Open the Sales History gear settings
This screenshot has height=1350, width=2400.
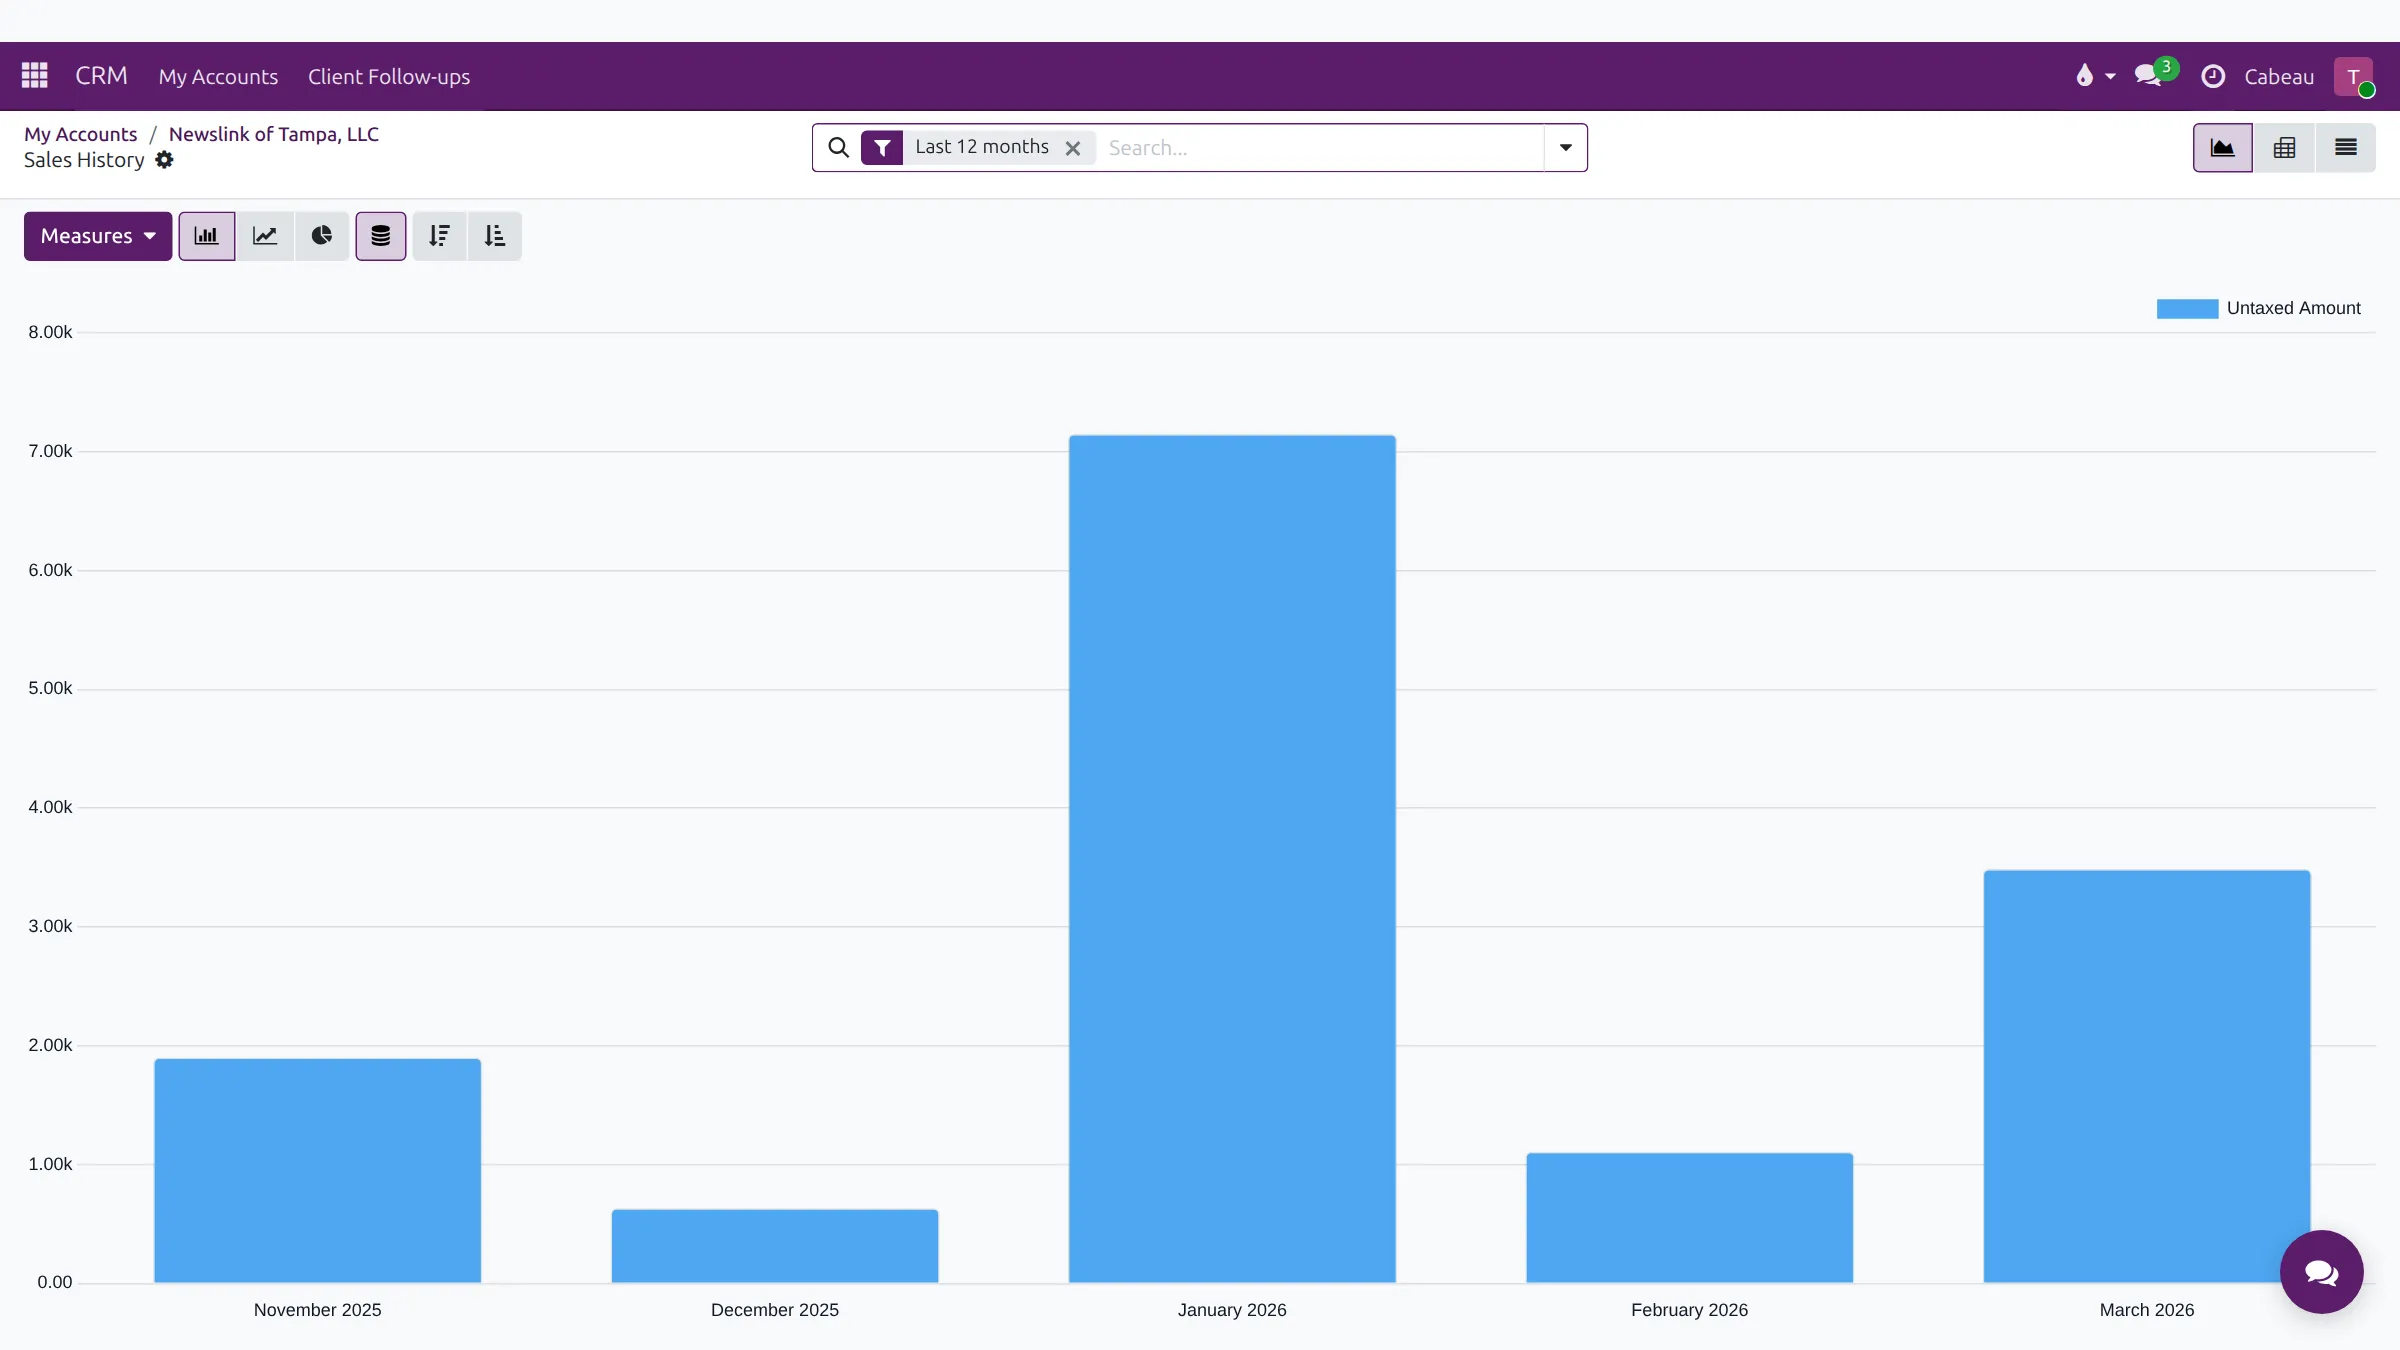[x=165, y=160]
